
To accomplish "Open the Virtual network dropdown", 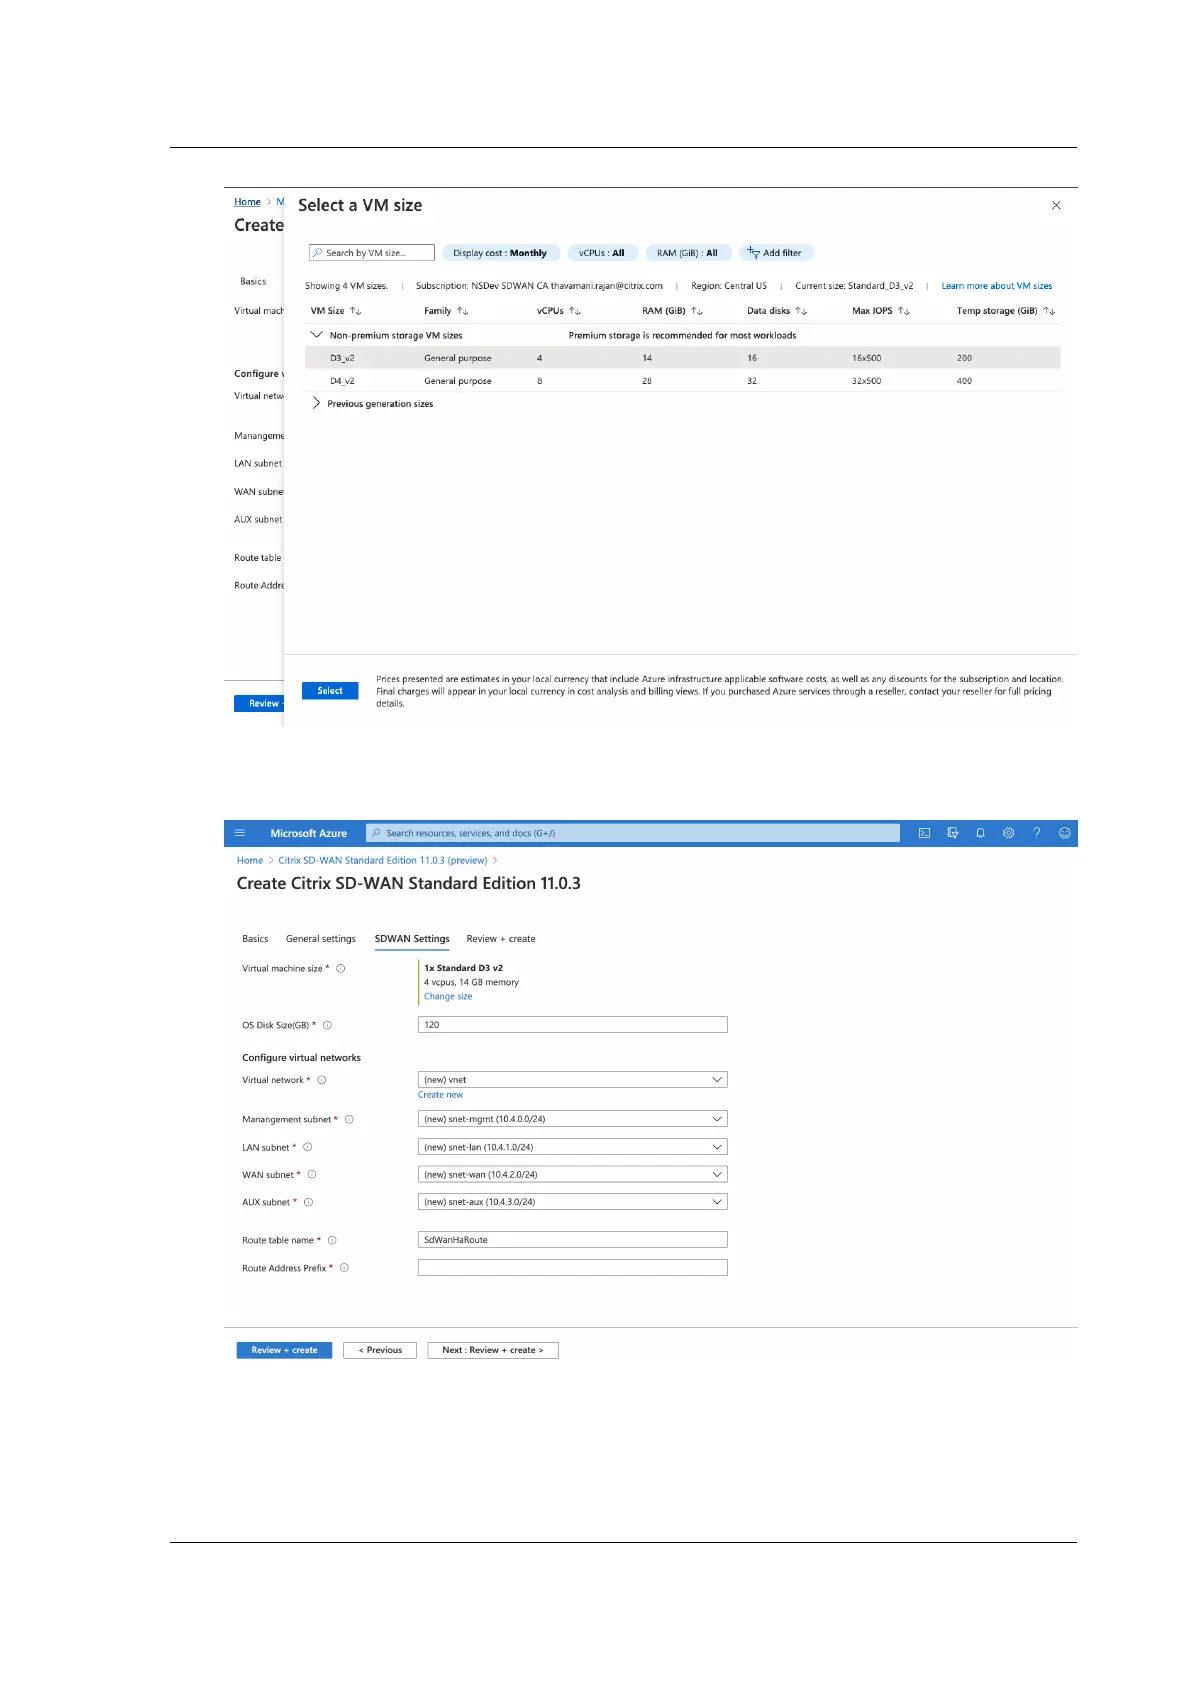I will pyautogui.click(x=572, y=1080).
